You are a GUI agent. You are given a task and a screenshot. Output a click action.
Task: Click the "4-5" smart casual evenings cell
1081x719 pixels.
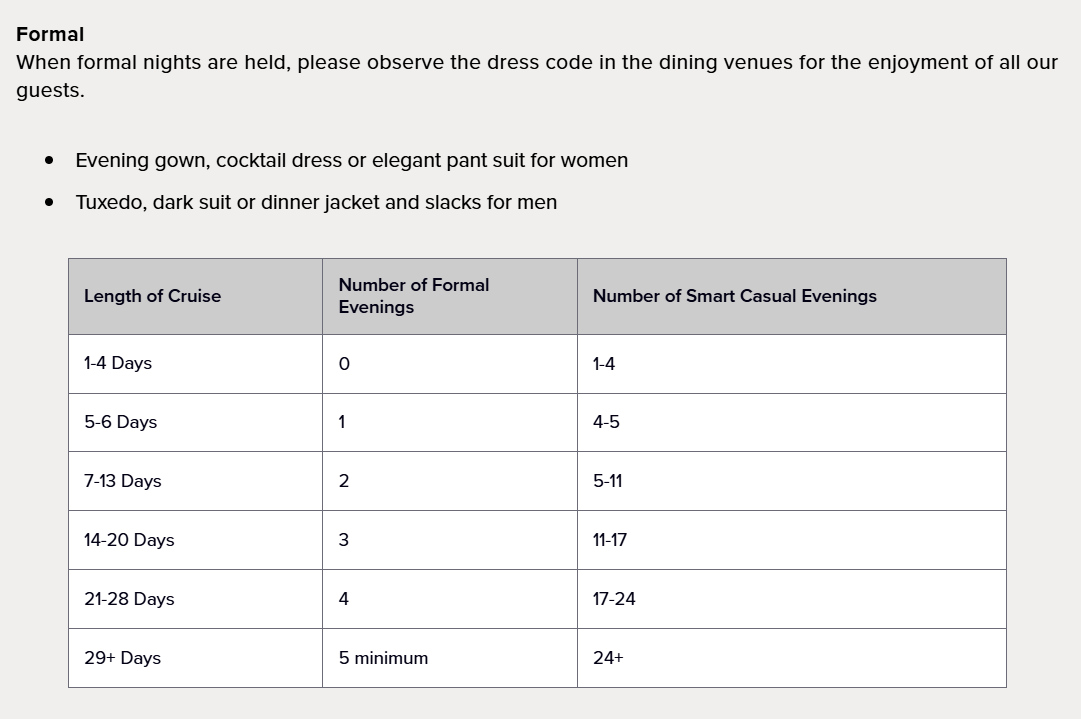click(606, 422)
